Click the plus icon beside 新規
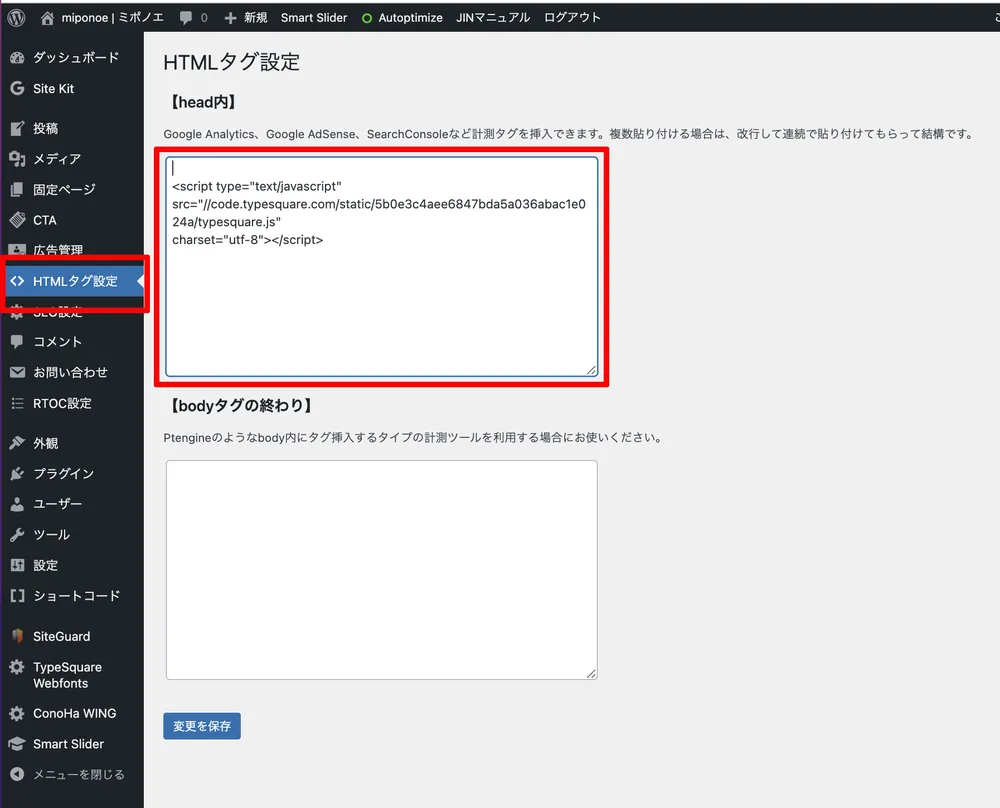1000x808 pixels. point(230,18)
